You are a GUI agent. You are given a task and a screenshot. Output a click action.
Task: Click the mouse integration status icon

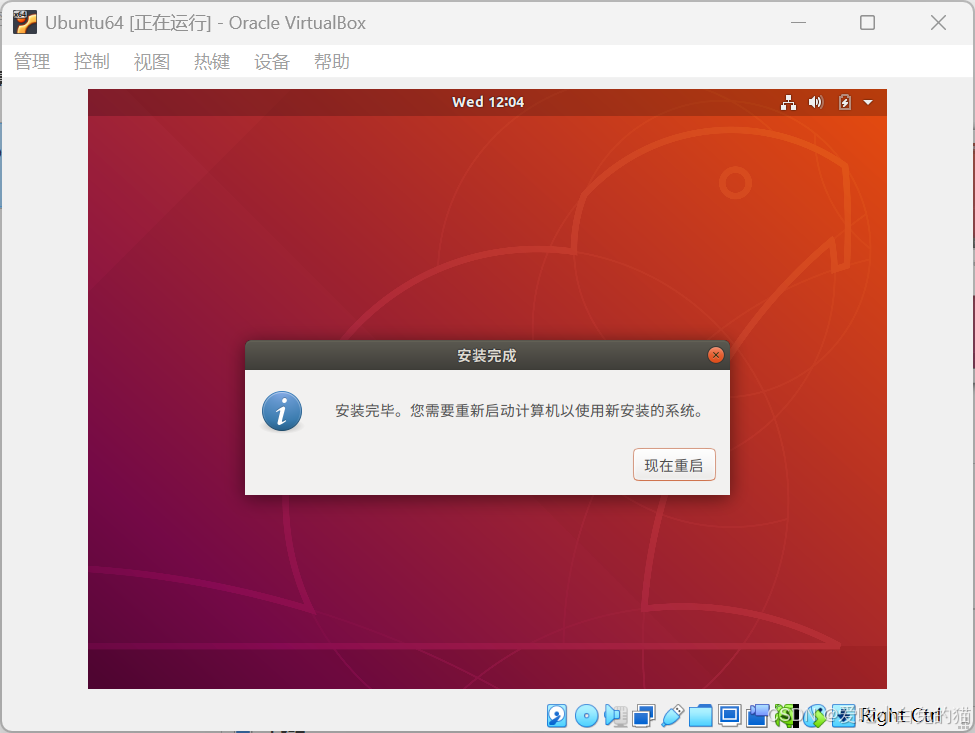(x=815, y=716)
